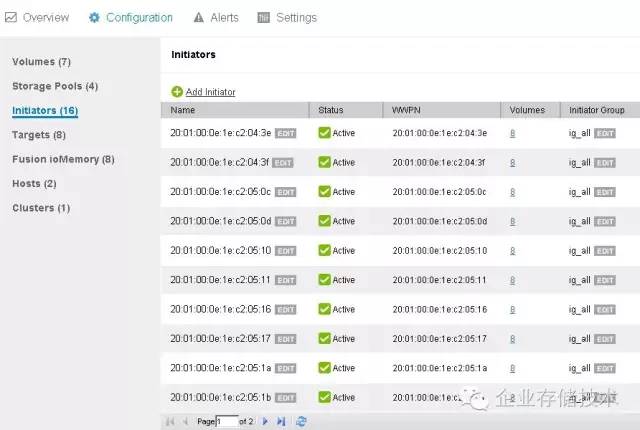
Task: Click the Active check icon for c2:05:16
Action: (x=324, y=309)
